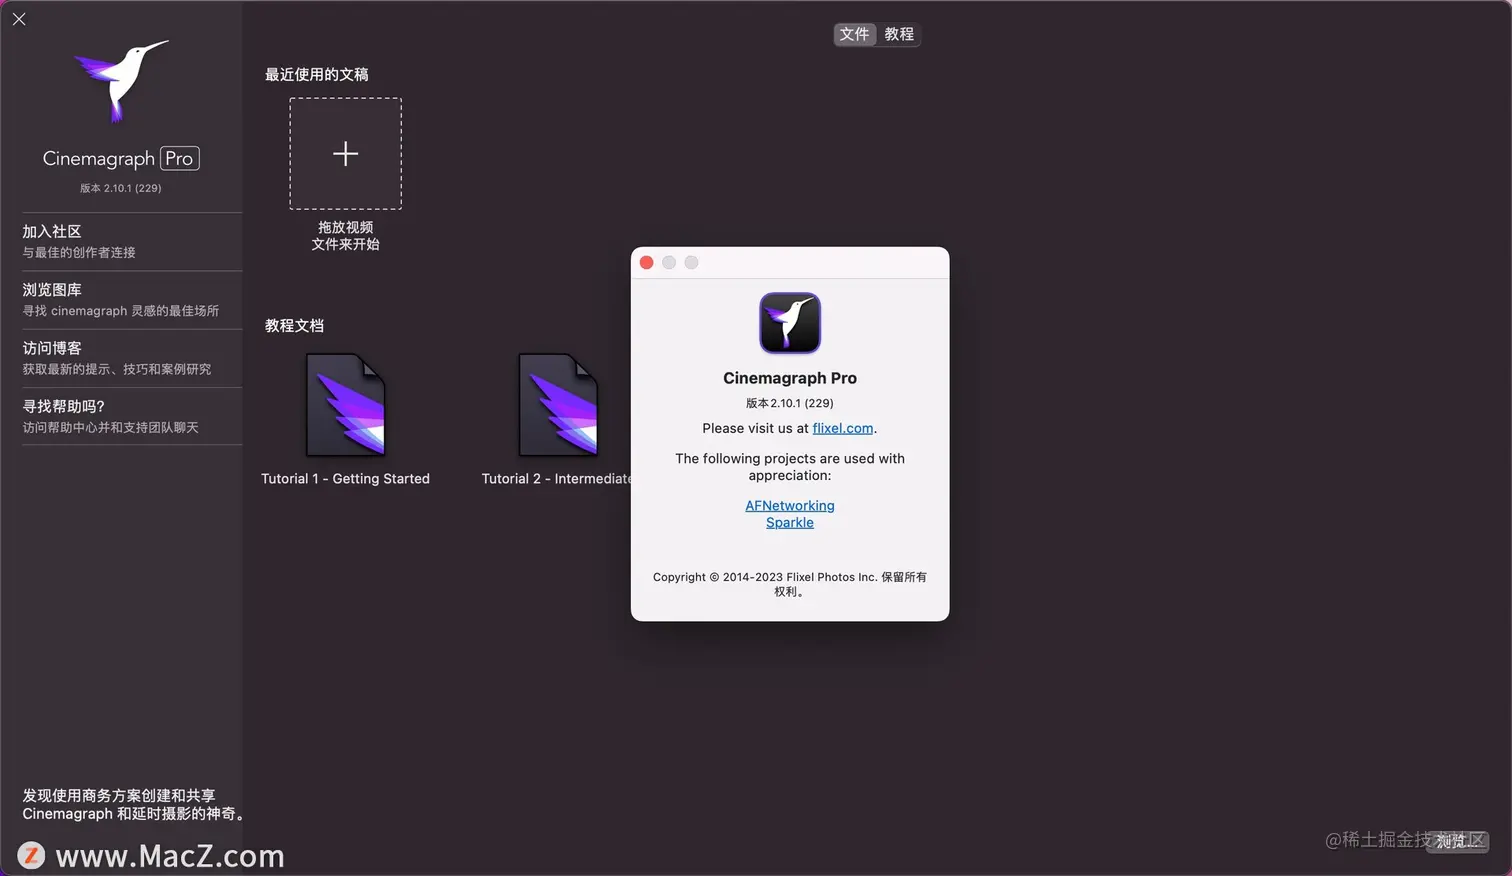Click the business plan promo text in sidebar
This screenshot has width=1512, height=876.
point(134,805)
